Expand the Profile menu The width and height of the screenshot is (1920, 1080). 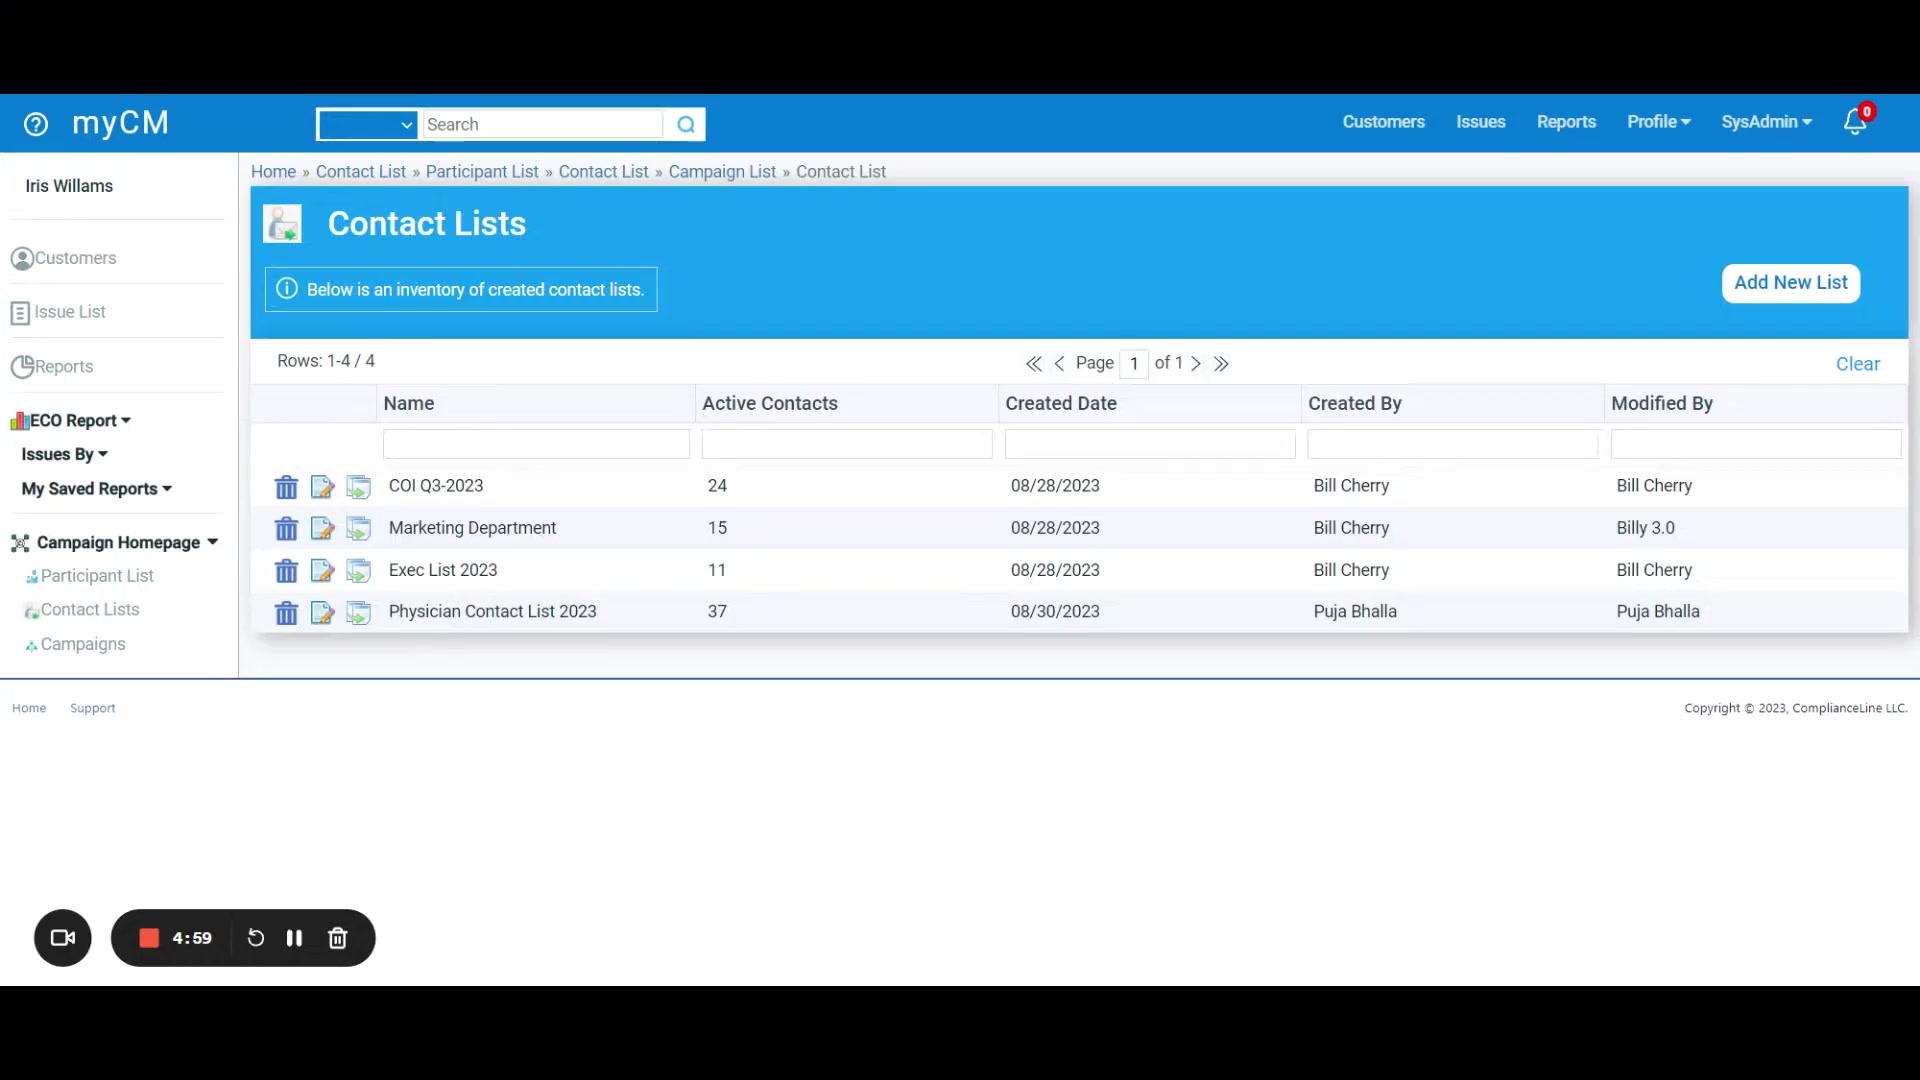pos(1658,122)
